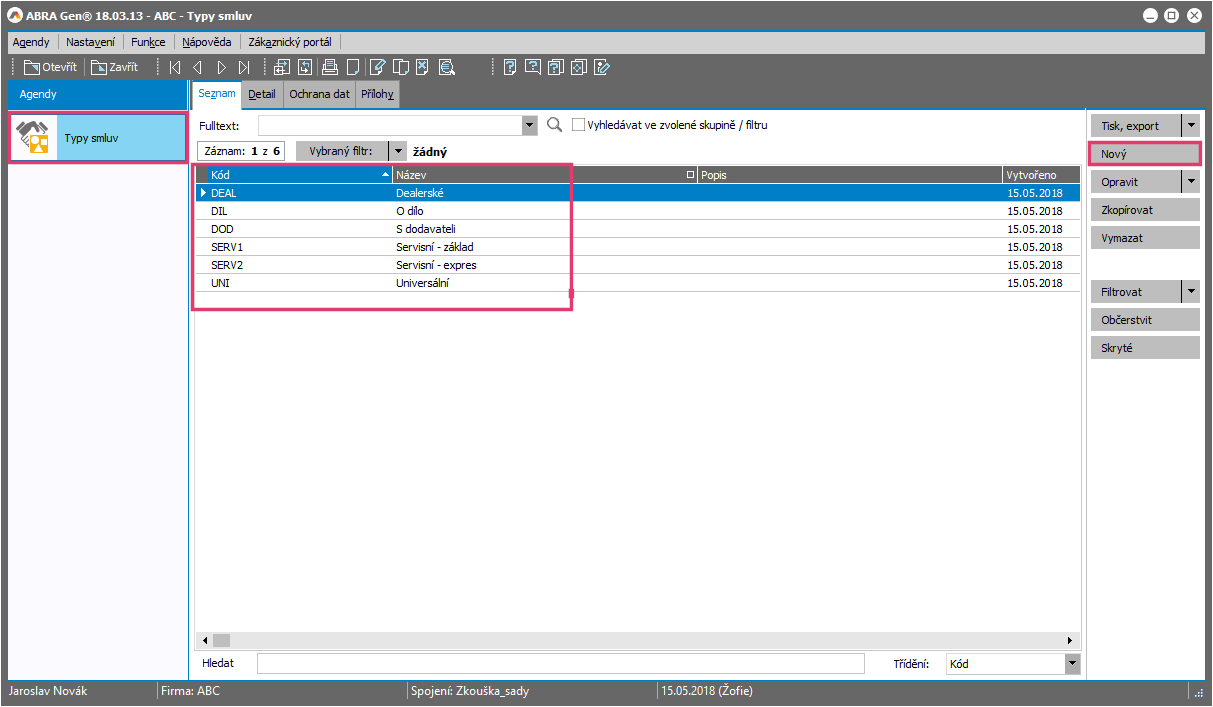The height and width of the screenshot is (707, 1213).
Task: Click the fulltext search magnifier icon
Action: click(x=555, y=125)
